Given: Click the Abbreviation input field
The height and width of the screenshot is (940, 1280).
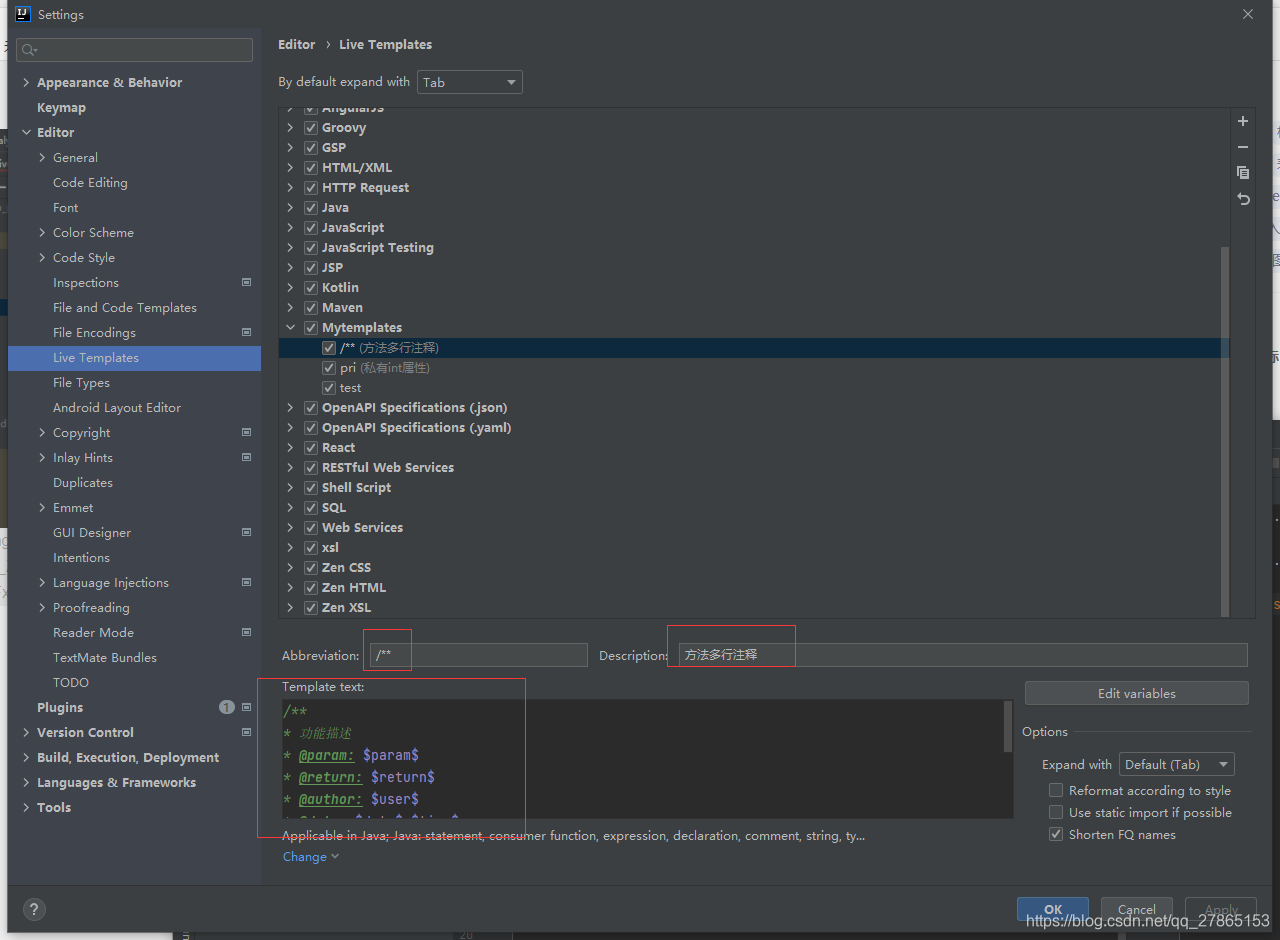Looking at the screenshot, I should point(478,655).
